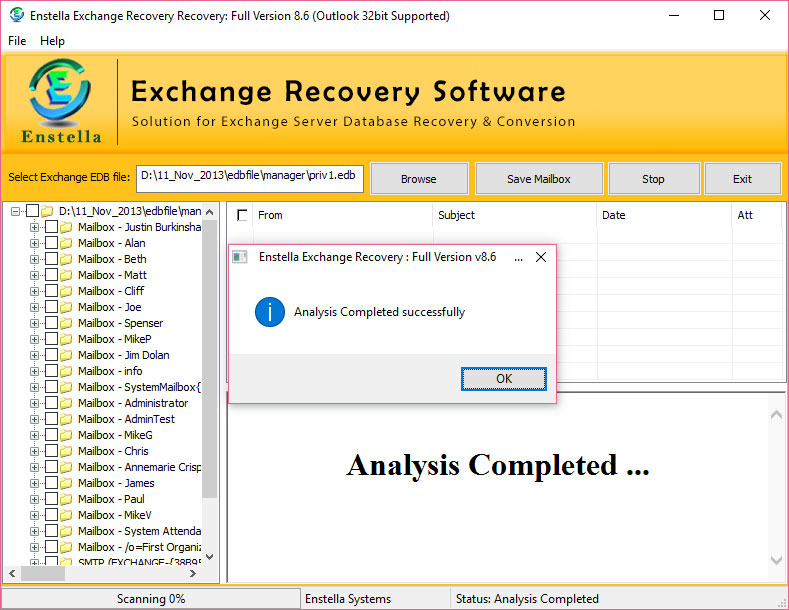Click the app icon in title bar

click(17, 15)
